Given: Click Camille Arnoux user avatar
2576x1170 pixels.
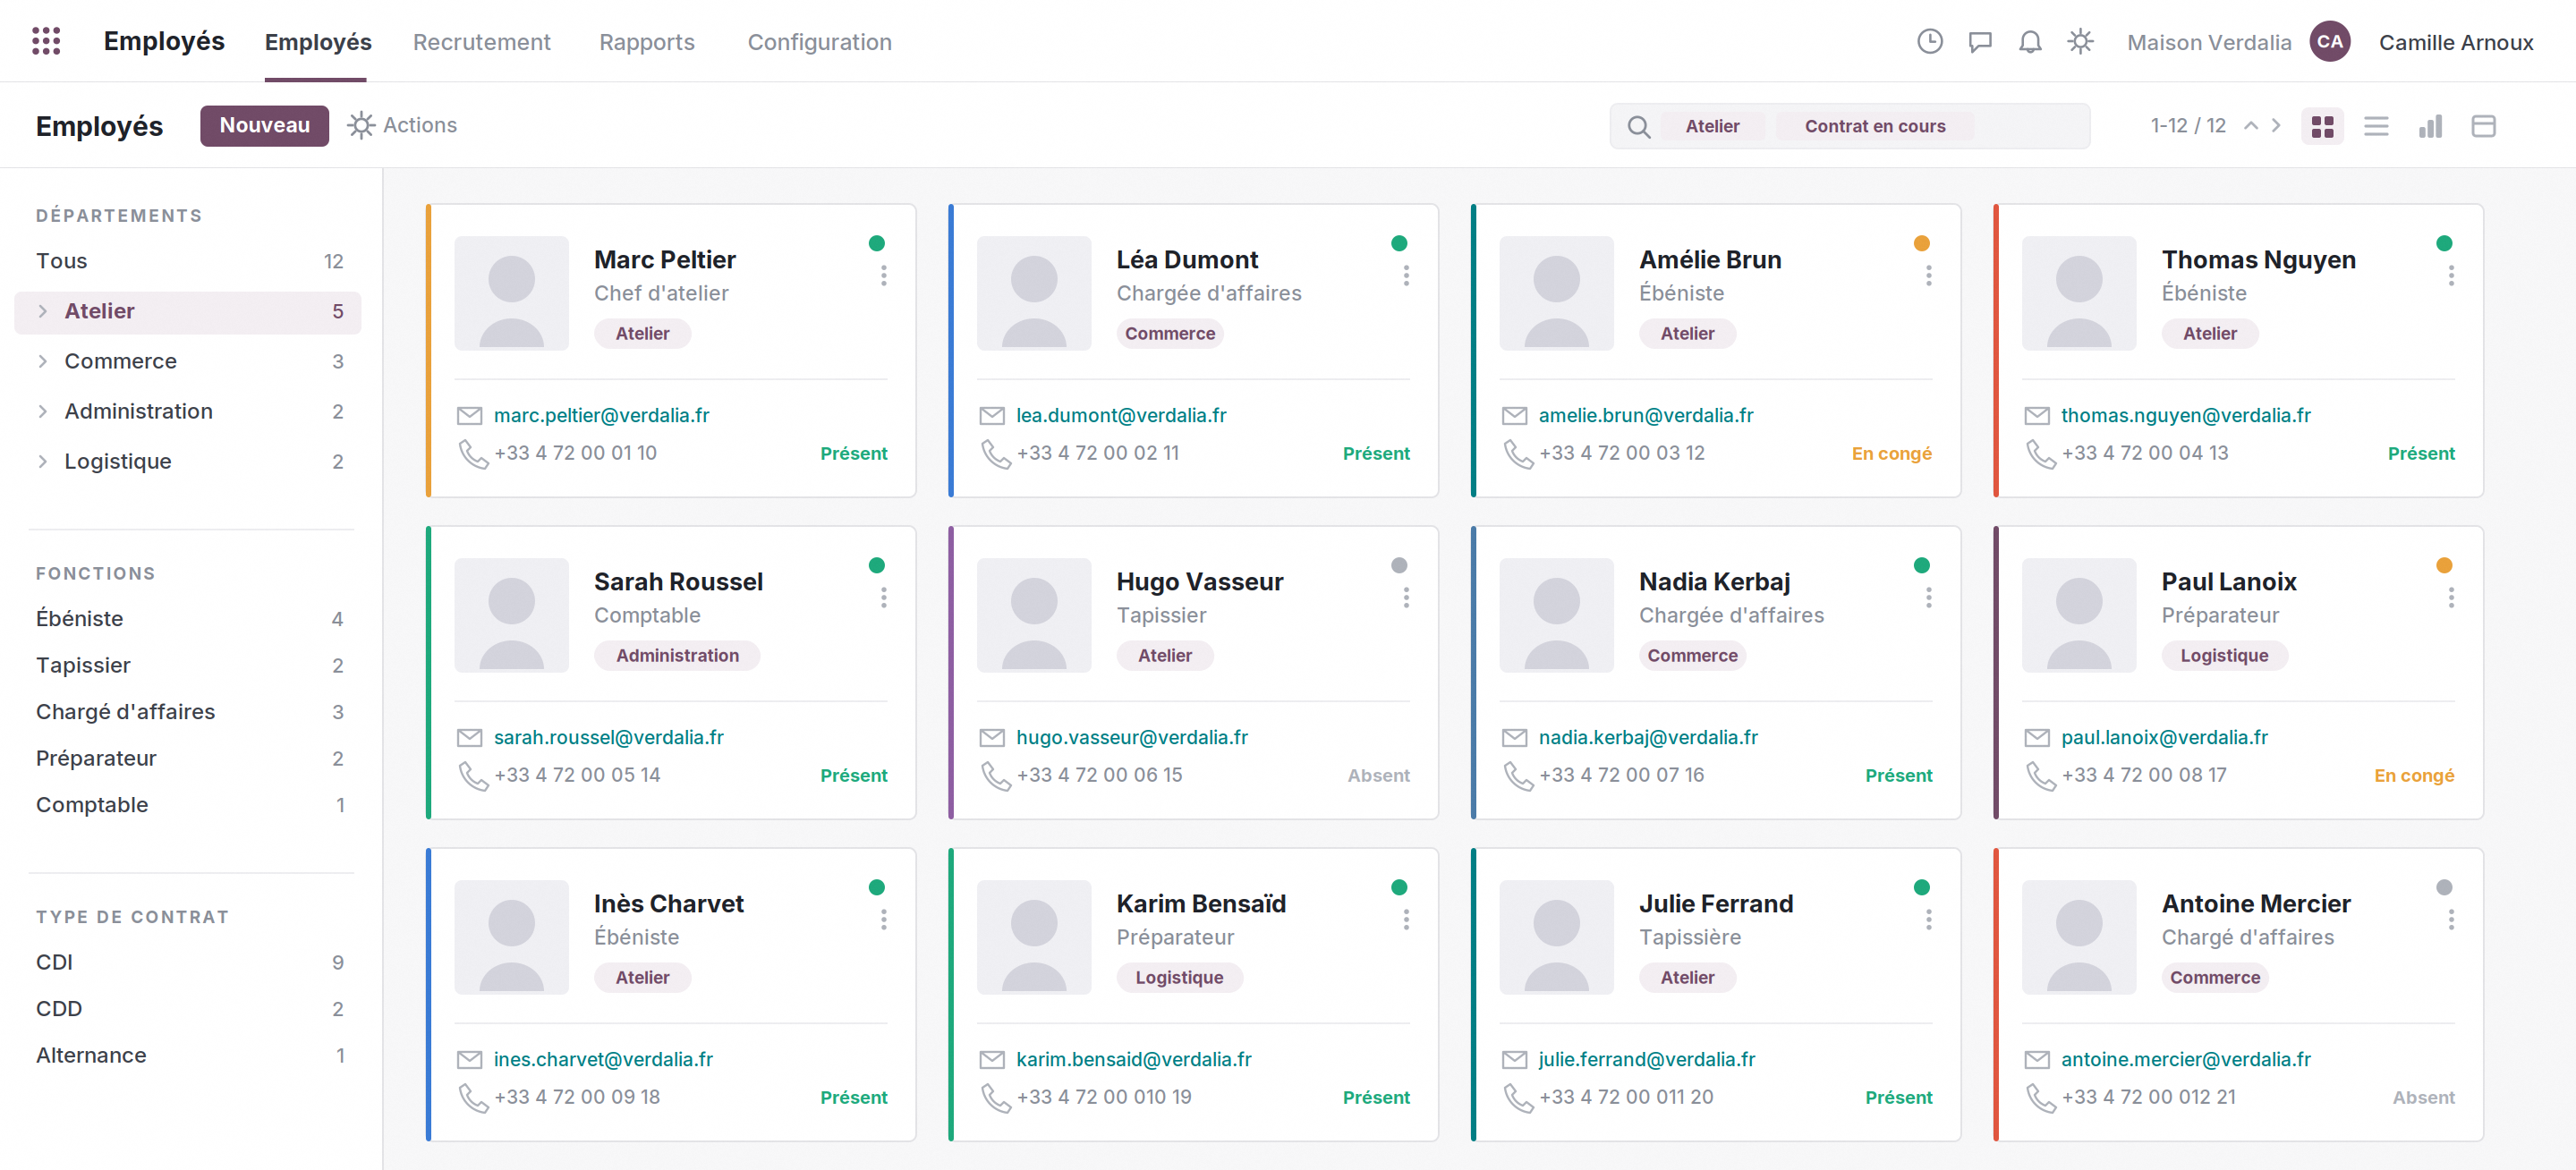Looking at the screenshot, I should coord(2329,42).
